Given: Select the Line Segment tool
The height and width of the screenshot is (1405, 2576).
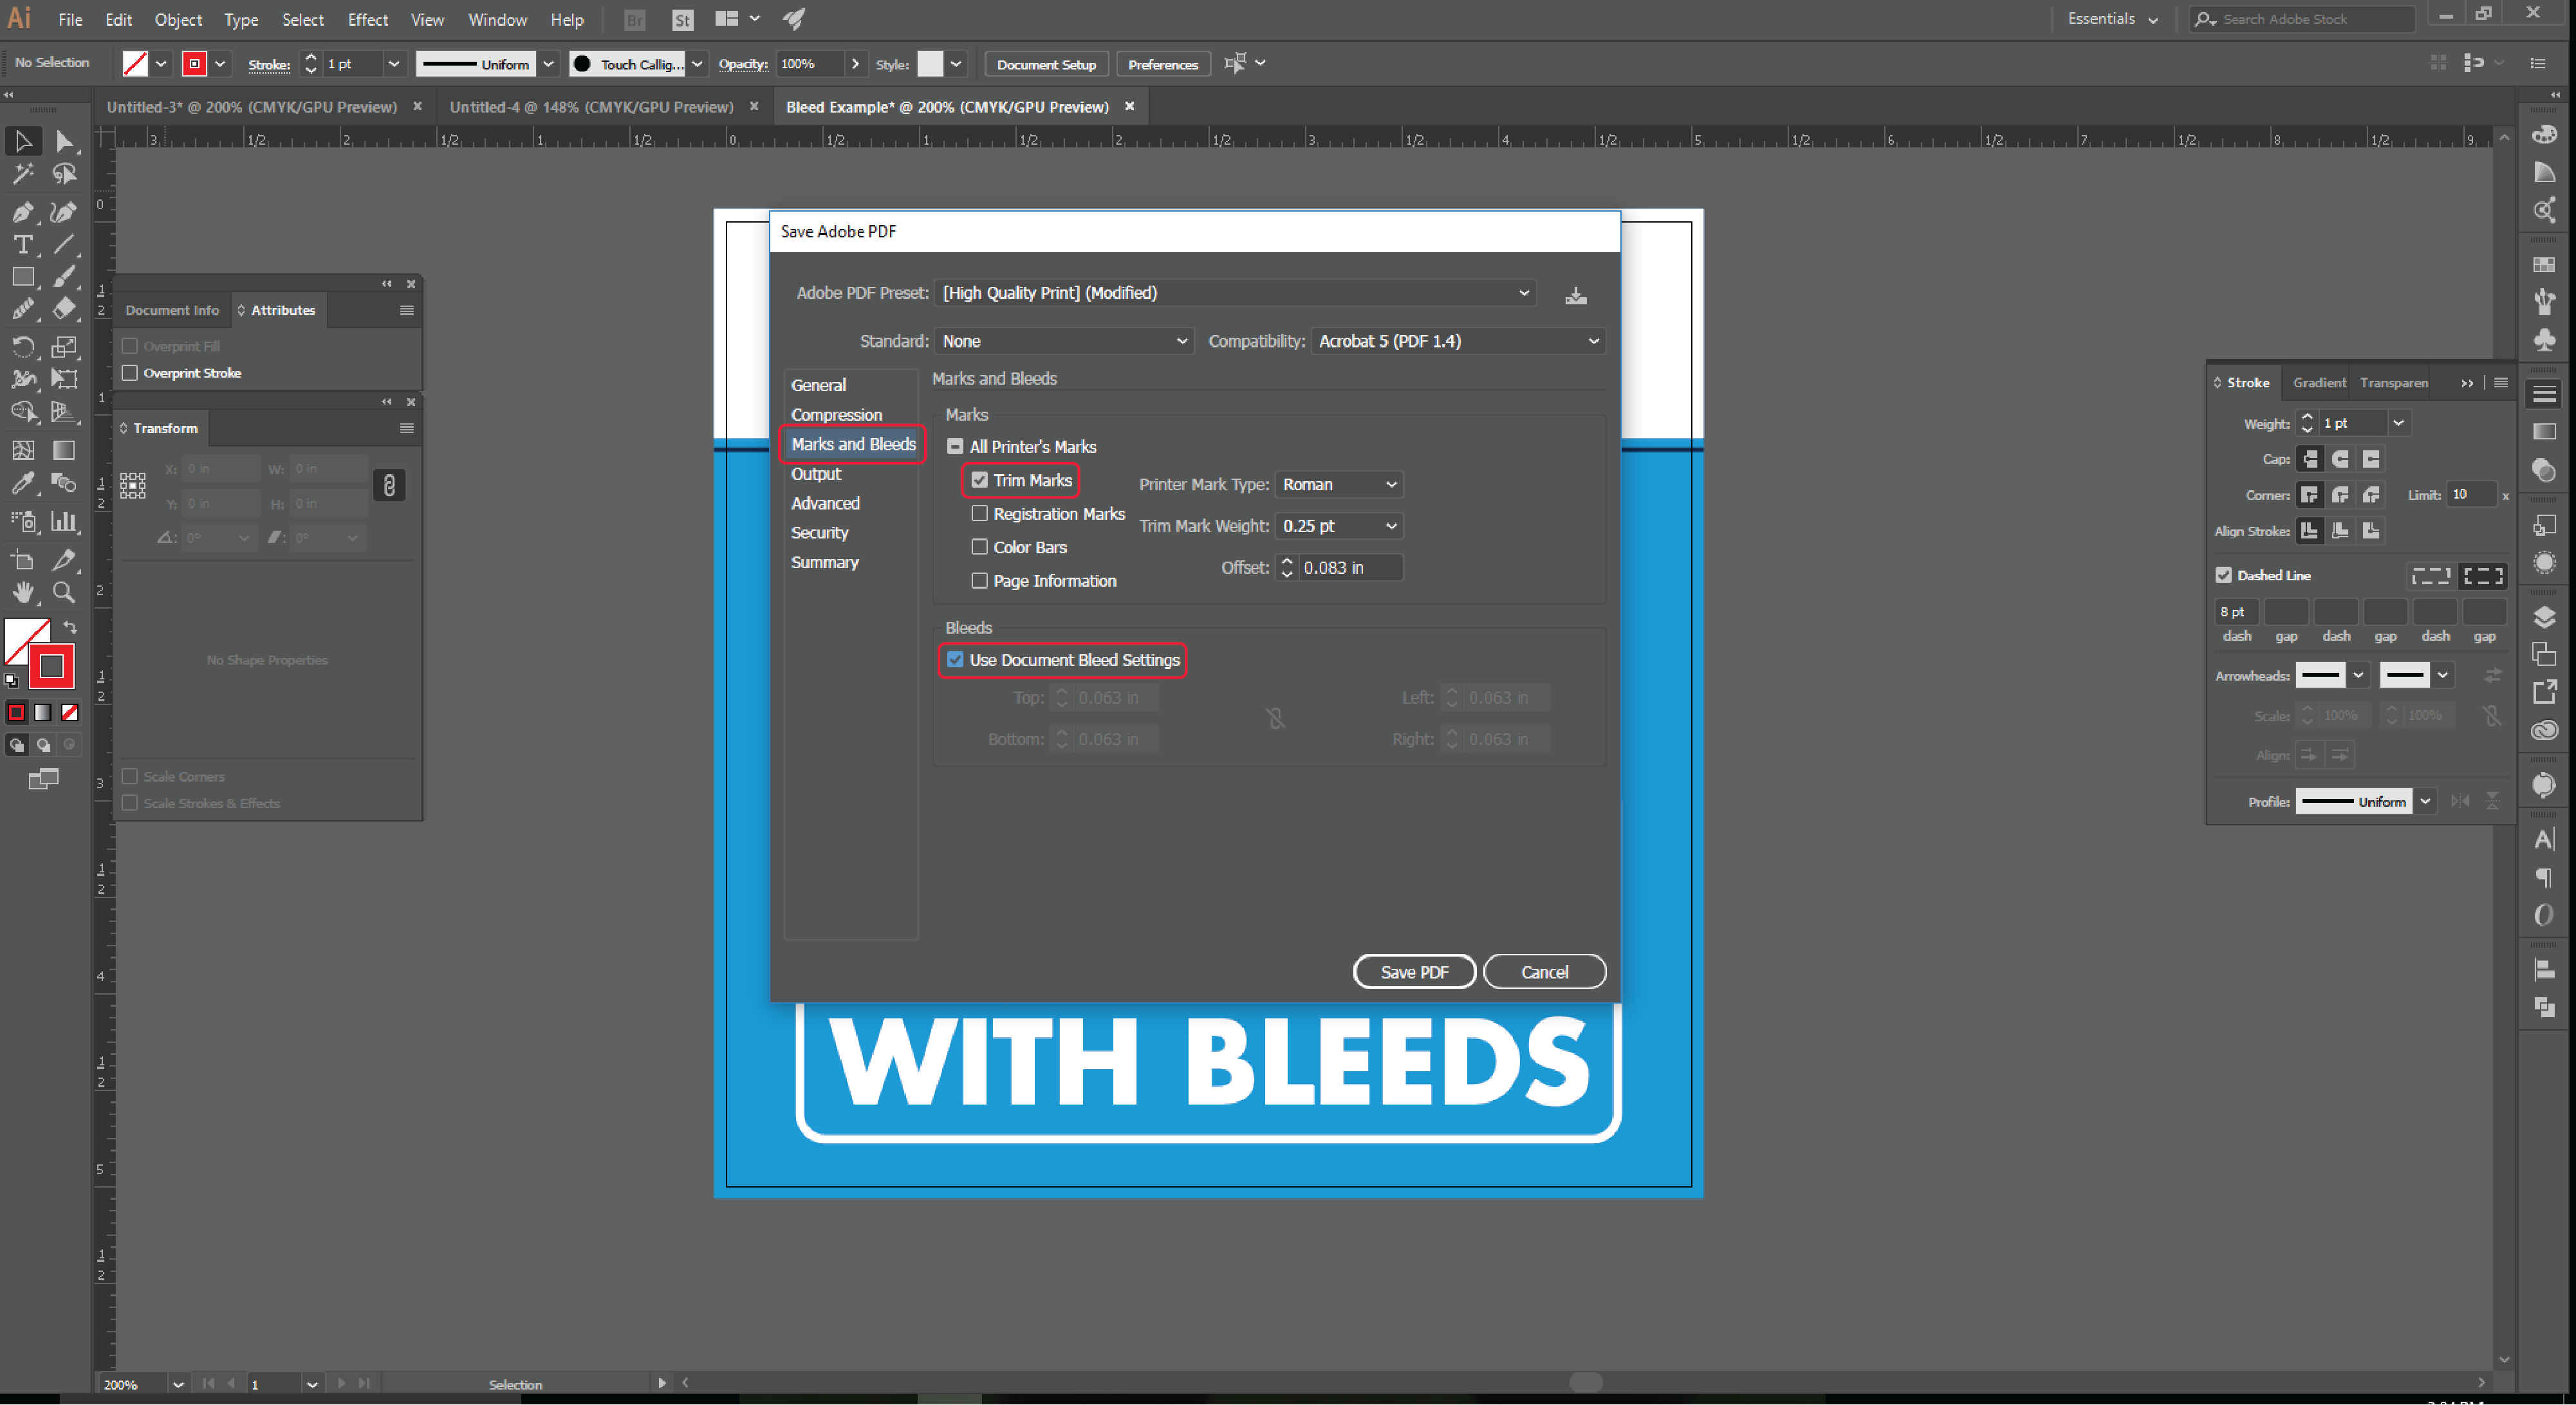Looking at the screenshot, I should (65, 245).
